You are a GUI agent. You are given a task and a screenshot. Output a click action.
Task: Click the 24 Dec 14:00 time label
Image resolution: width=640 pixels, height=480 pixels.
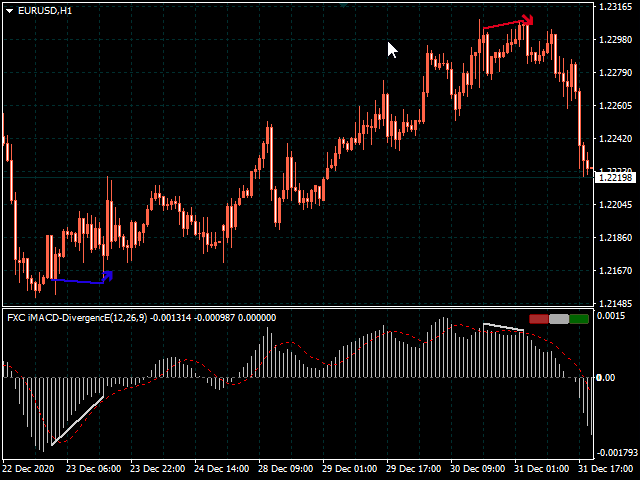[x=222, y=469]
